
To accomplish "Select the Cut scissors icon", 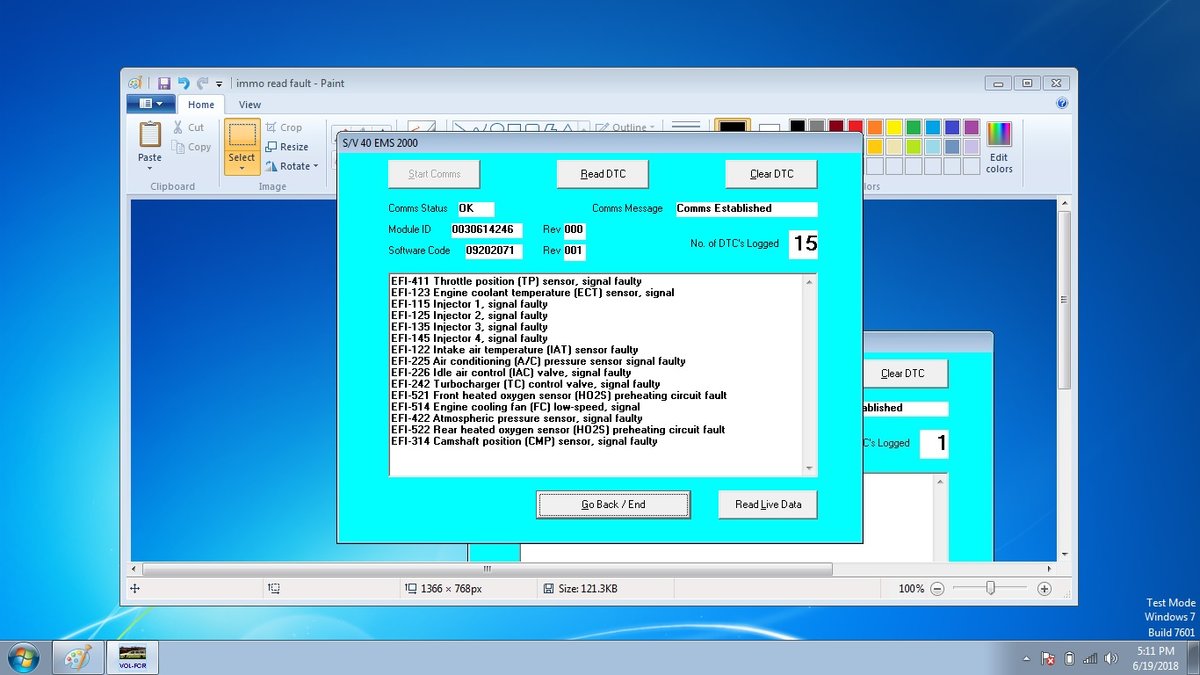I will 177,127.
